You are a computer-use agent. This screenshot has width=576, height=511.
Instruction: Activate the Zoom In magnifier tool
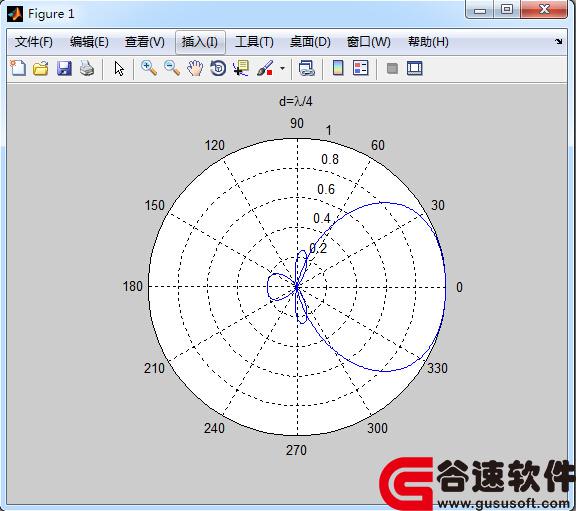click(149, 68)
